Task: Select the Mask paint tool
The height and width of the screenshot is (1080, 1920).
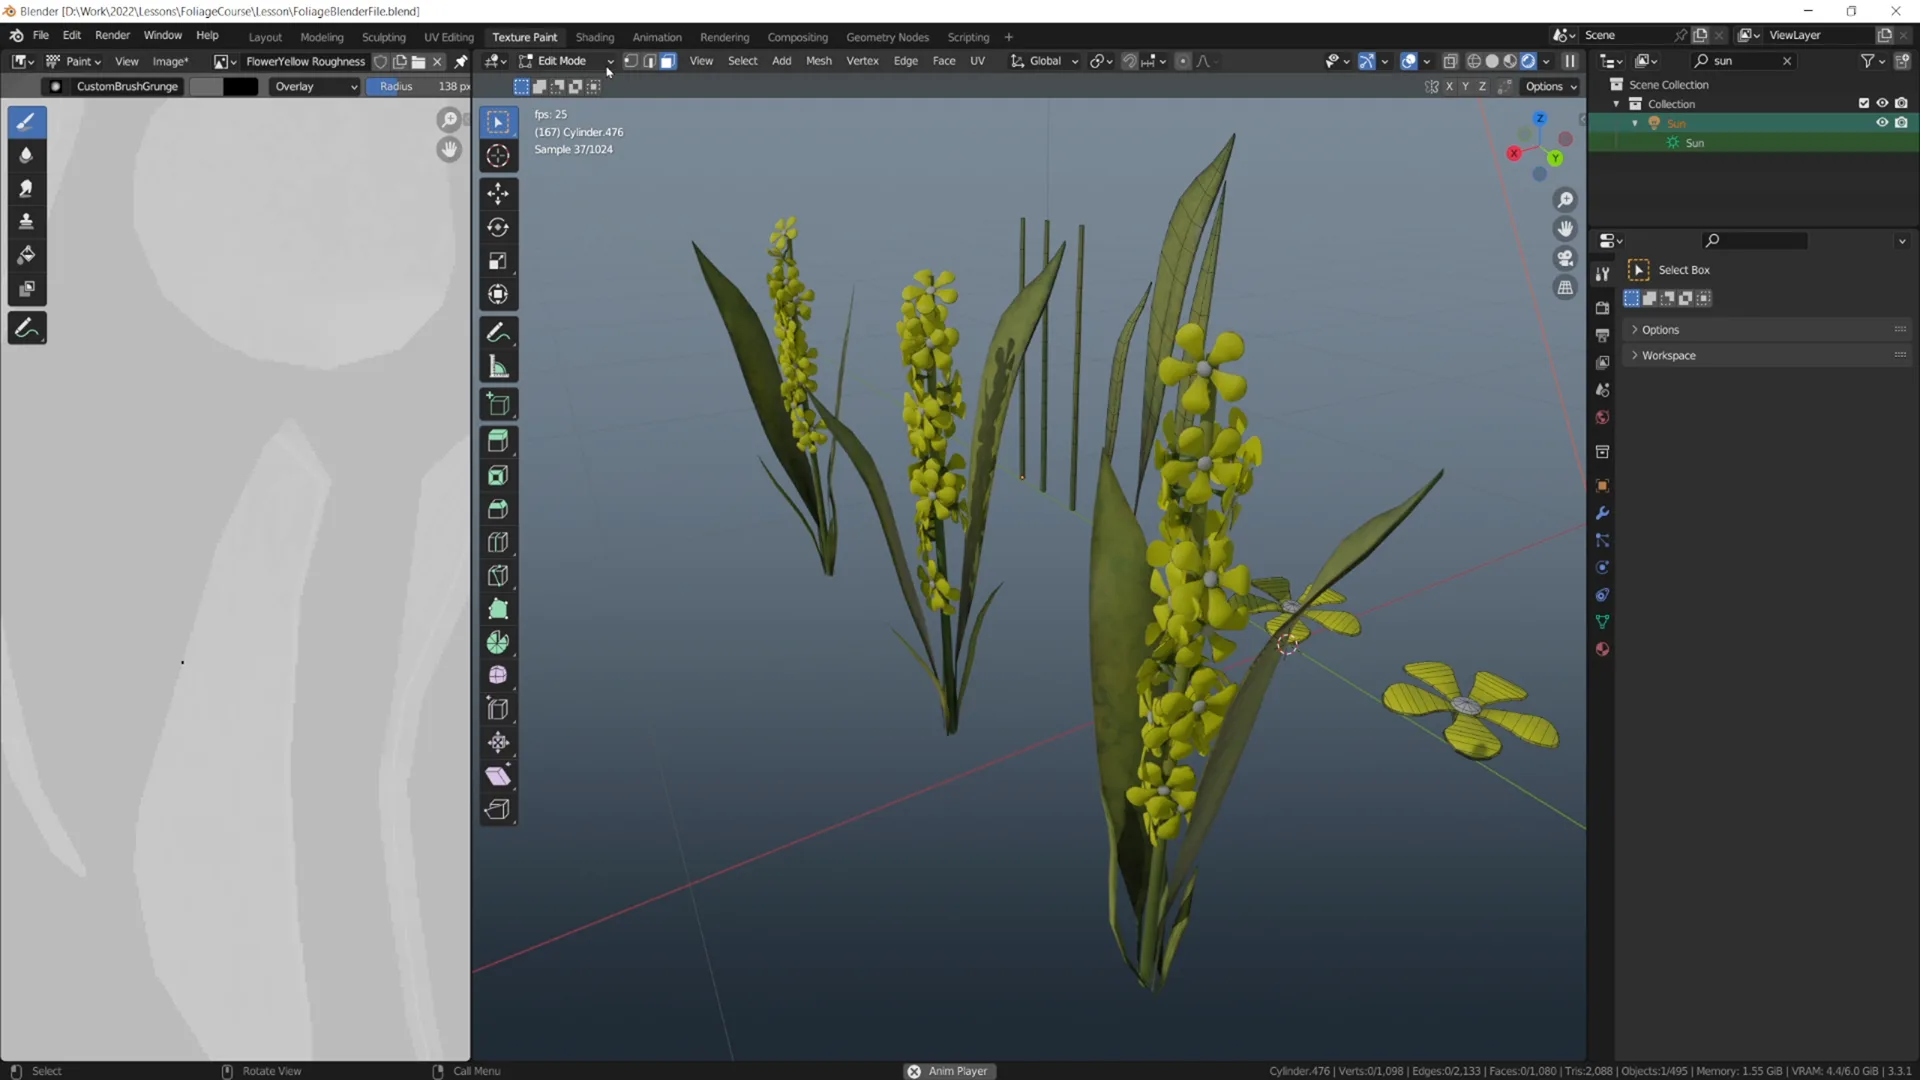Action: 26,289
